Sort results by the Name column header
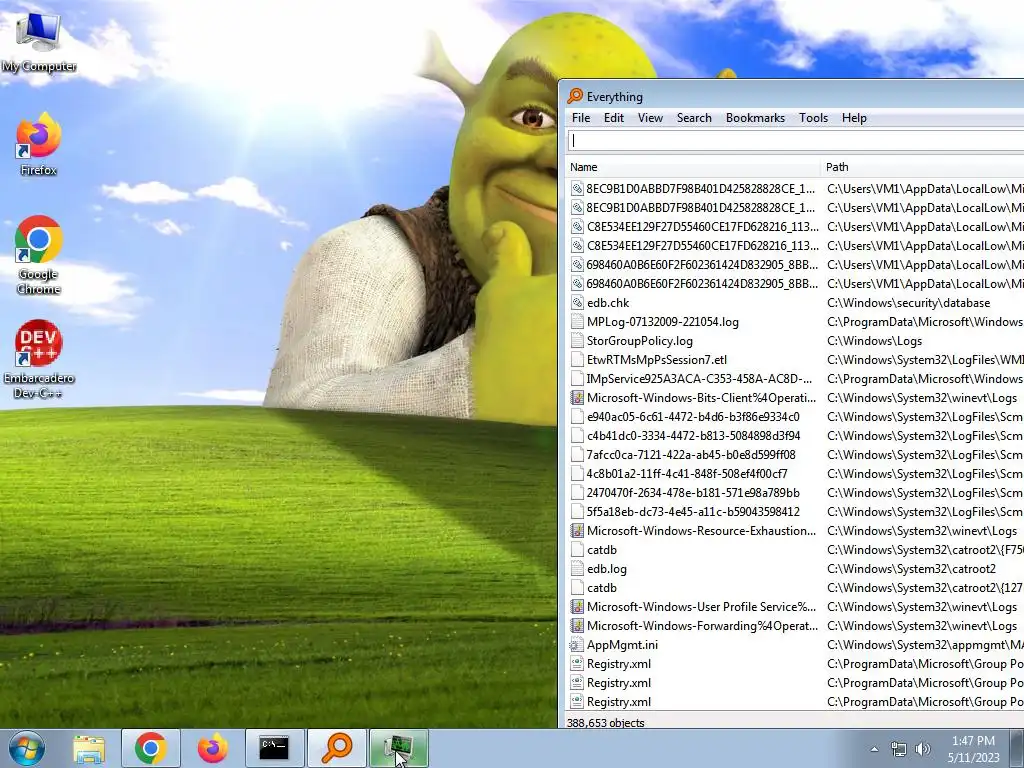This screenshot has height=768, width=1024. (x=692, y=167)
